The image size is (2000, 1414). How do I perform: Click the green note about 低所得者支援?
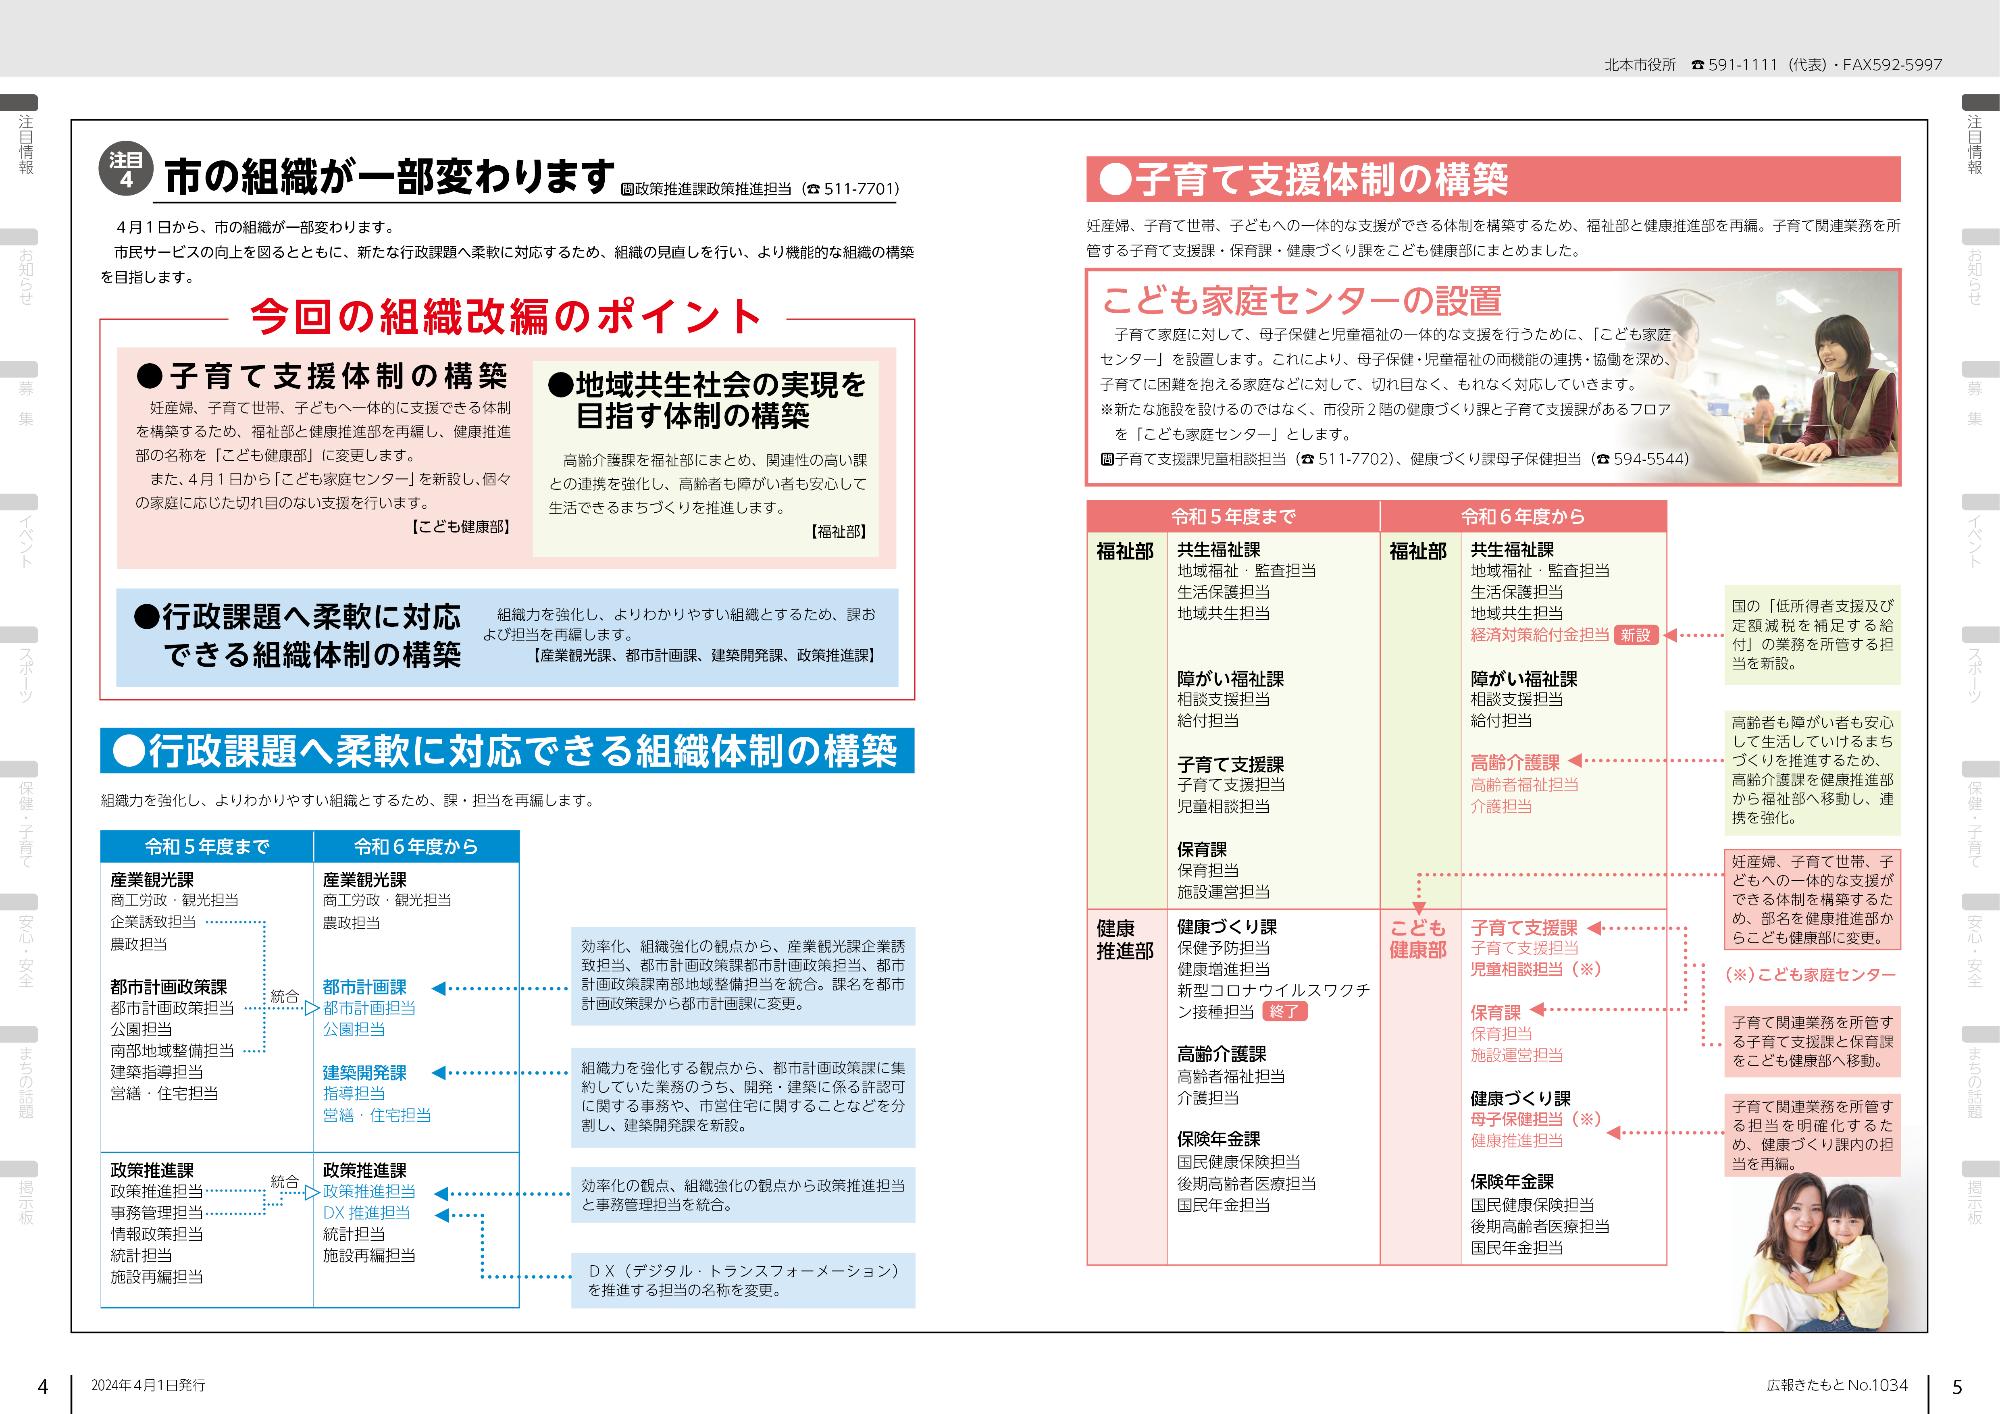(x=1812, y=634)
